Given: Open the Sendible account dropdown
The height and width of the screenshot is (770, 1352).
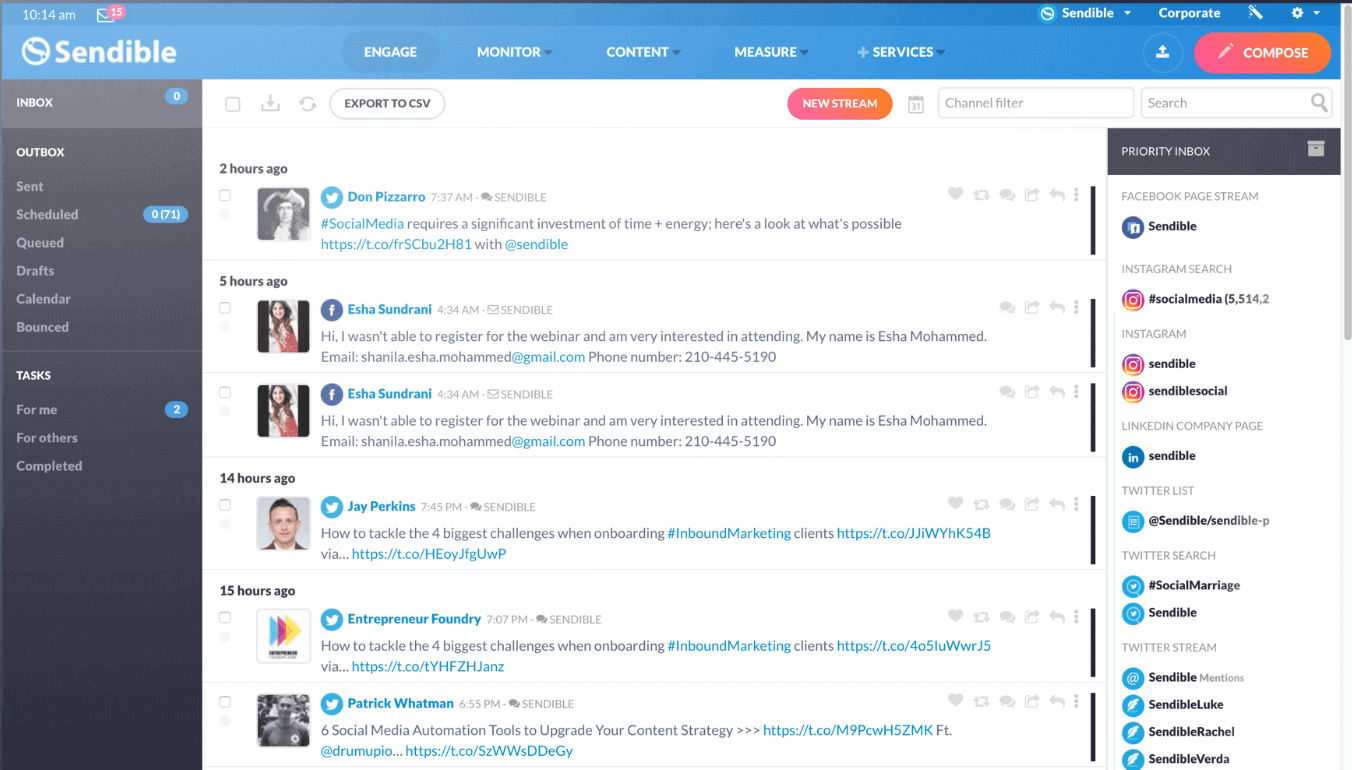Looking at the screenshot, I should pos(1086,13).
